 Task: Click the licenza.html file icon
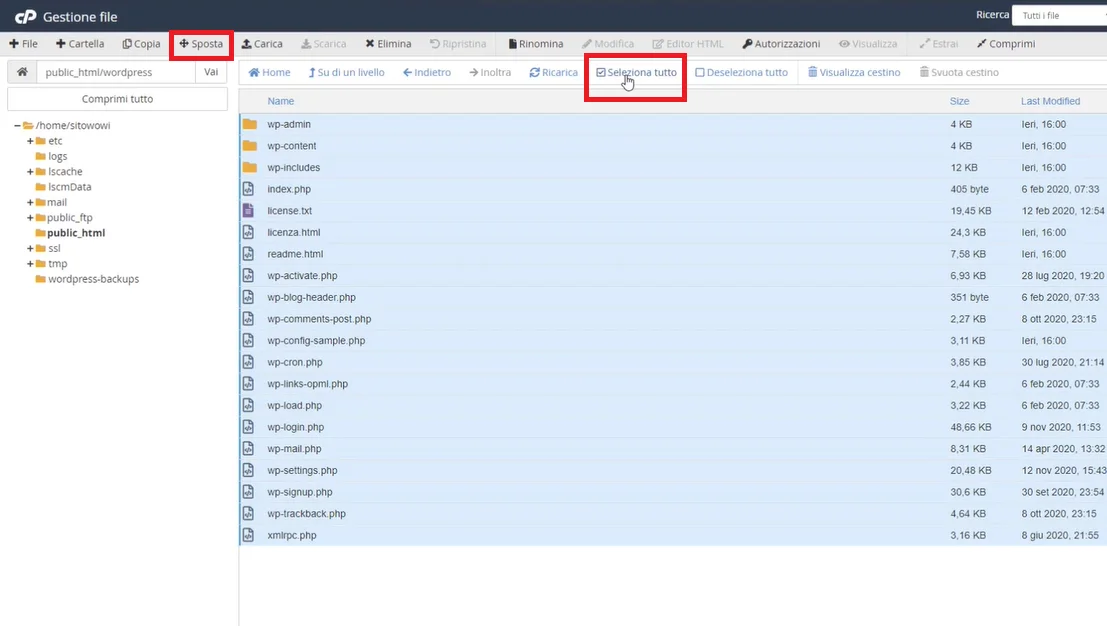(x=249, y=232)
